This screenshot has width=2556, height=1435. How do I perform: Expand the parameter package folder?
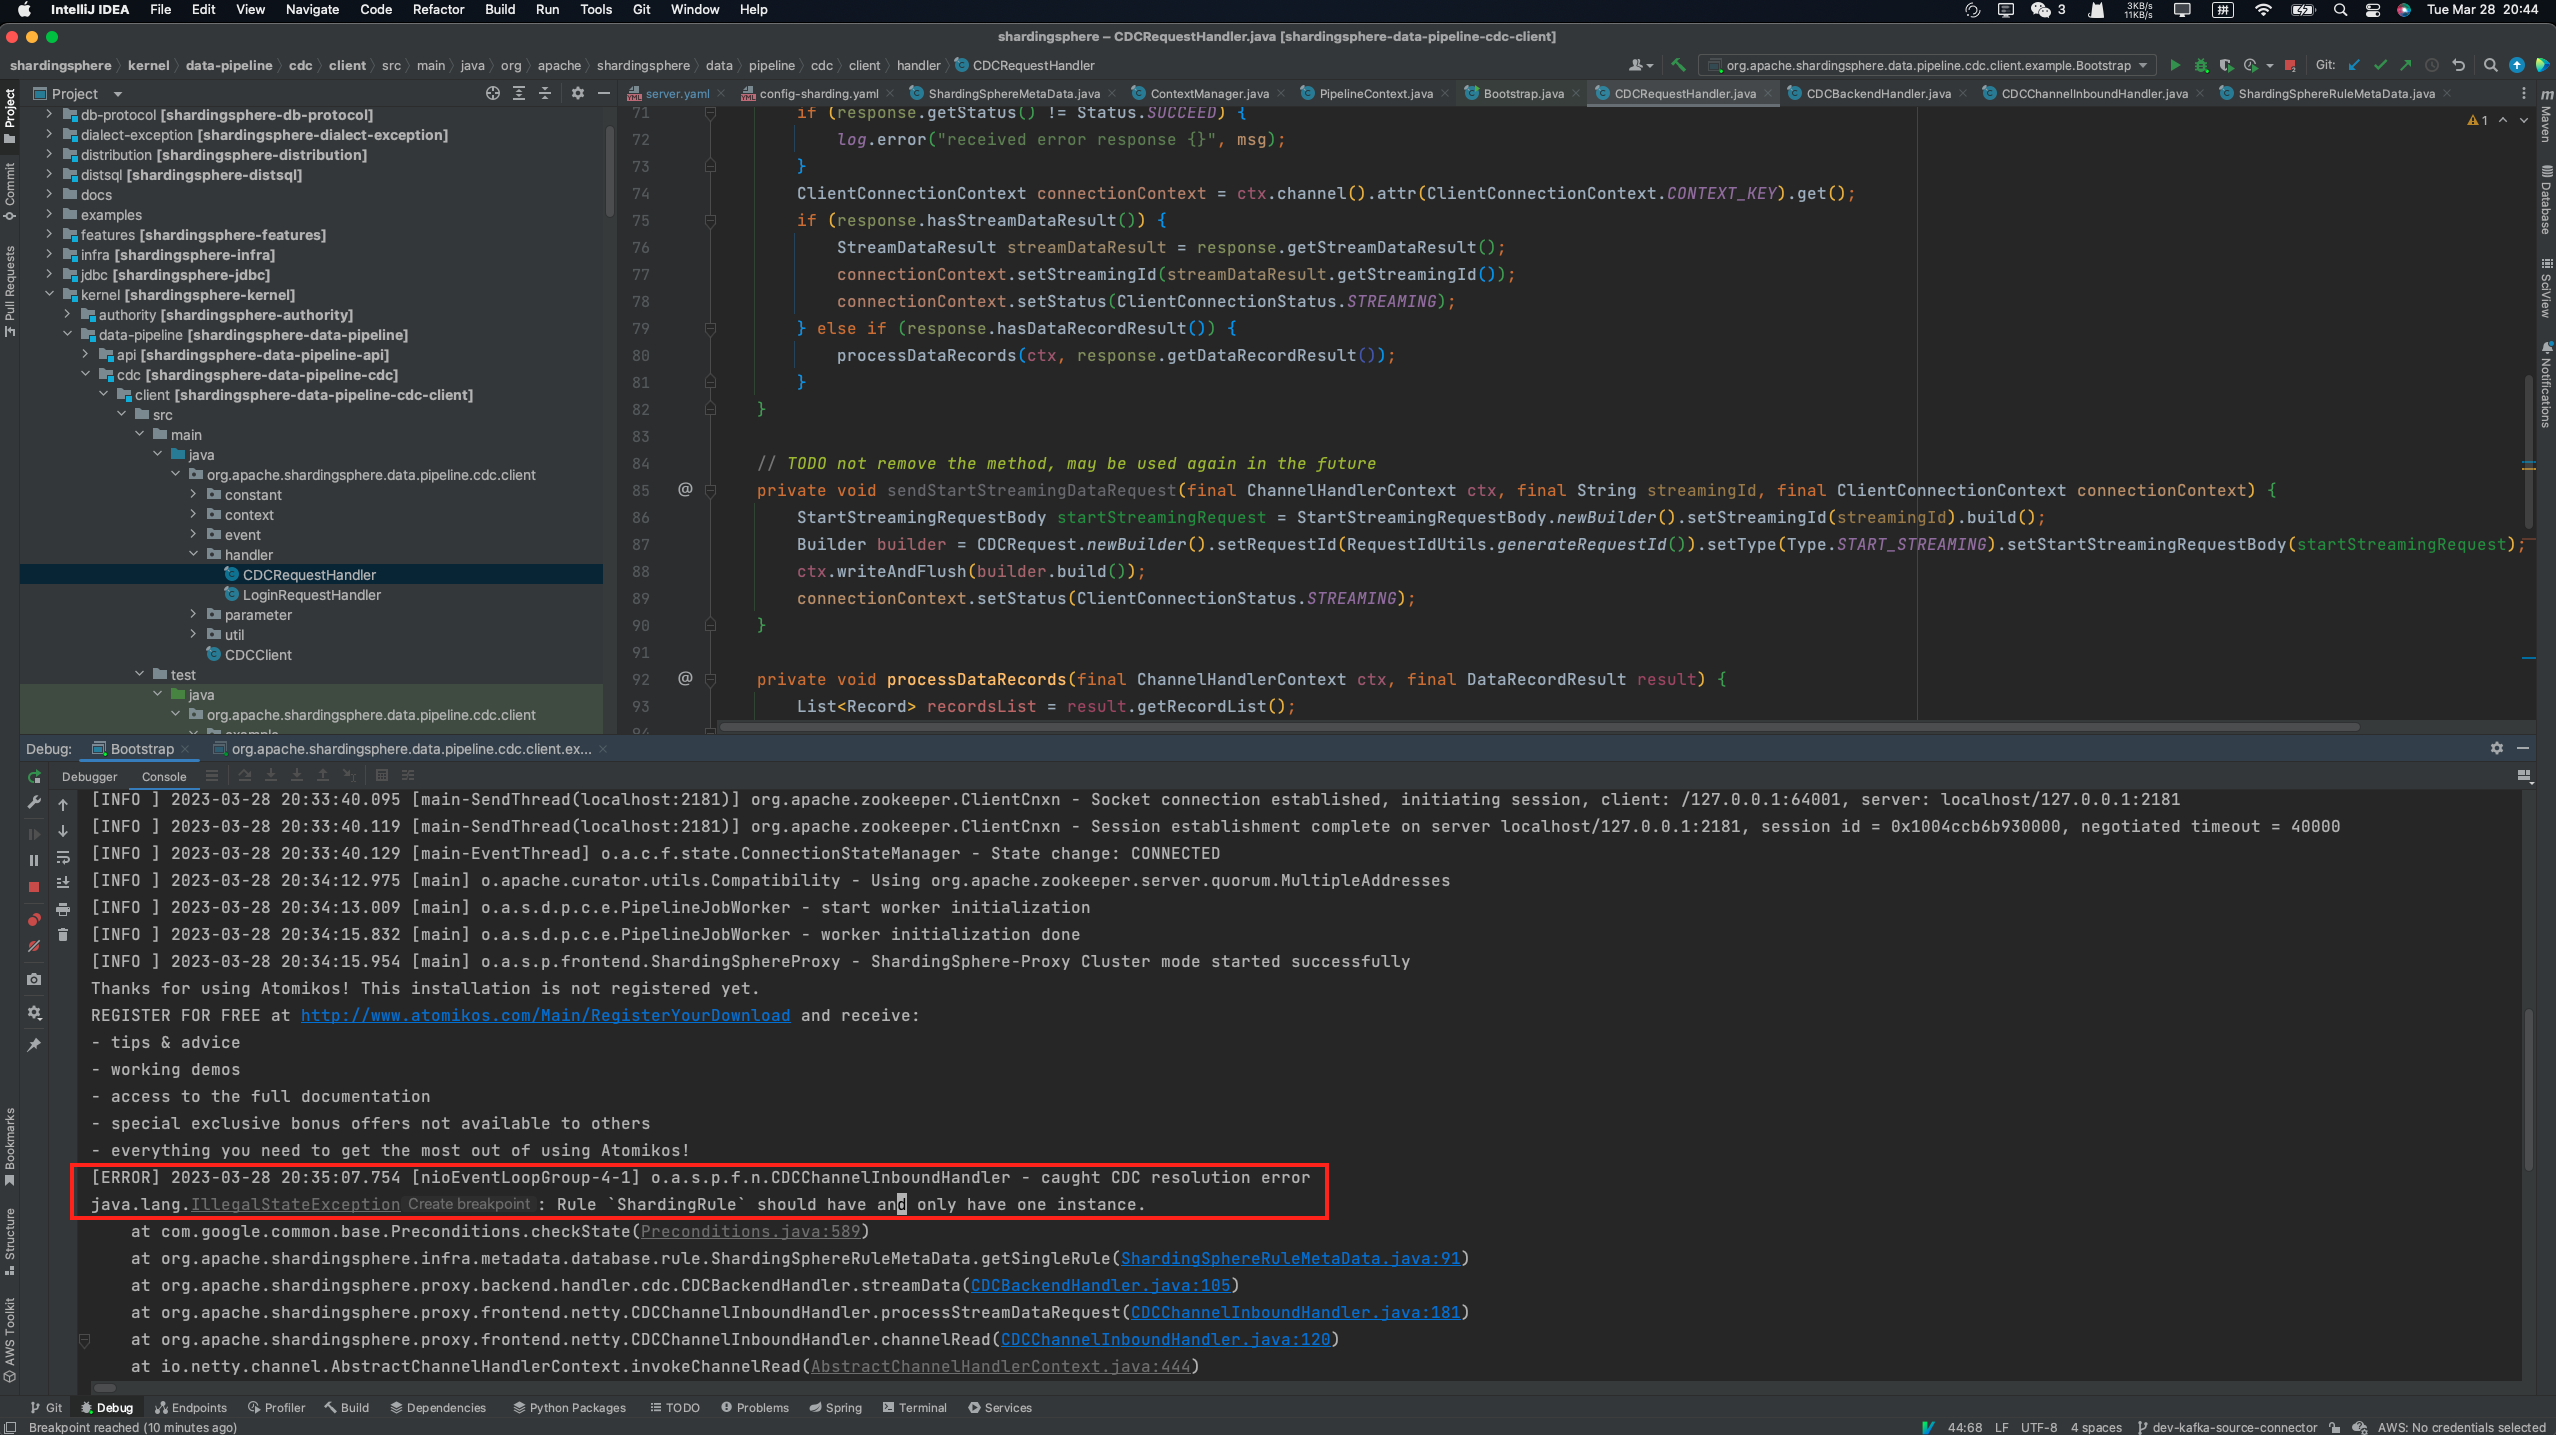click(193, 614)
